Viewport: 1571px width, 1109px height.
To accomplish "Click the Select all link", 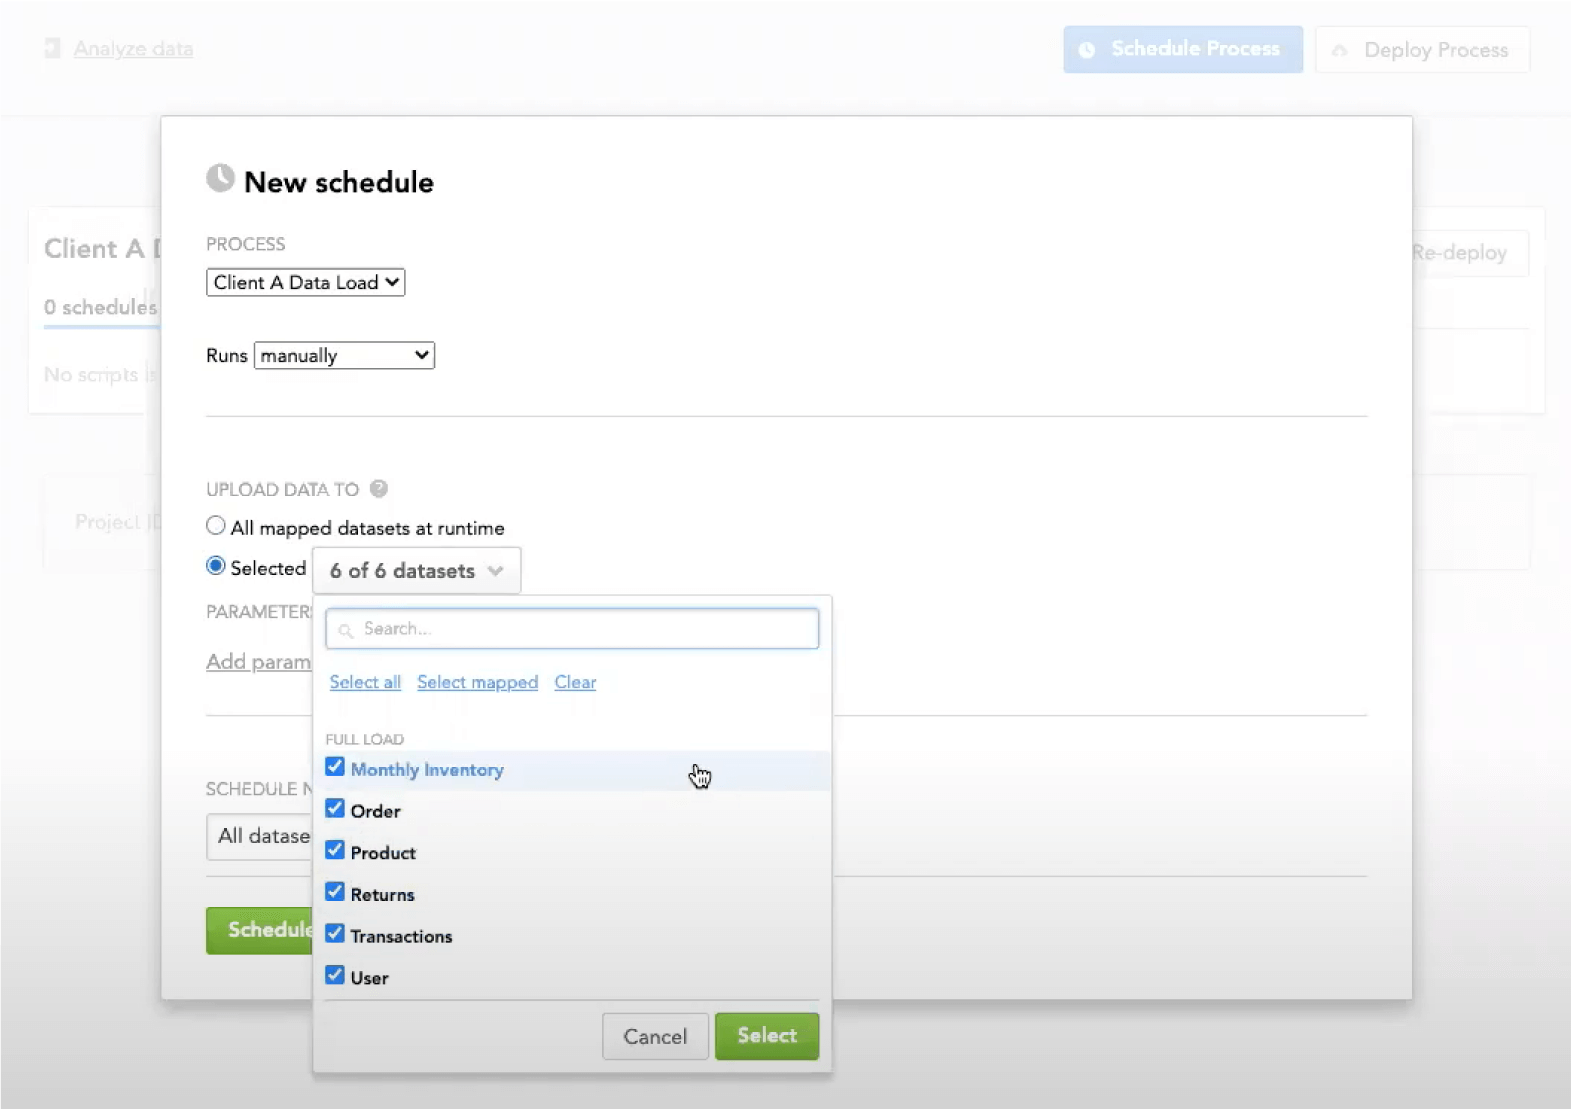I will [x=365, y=682].
